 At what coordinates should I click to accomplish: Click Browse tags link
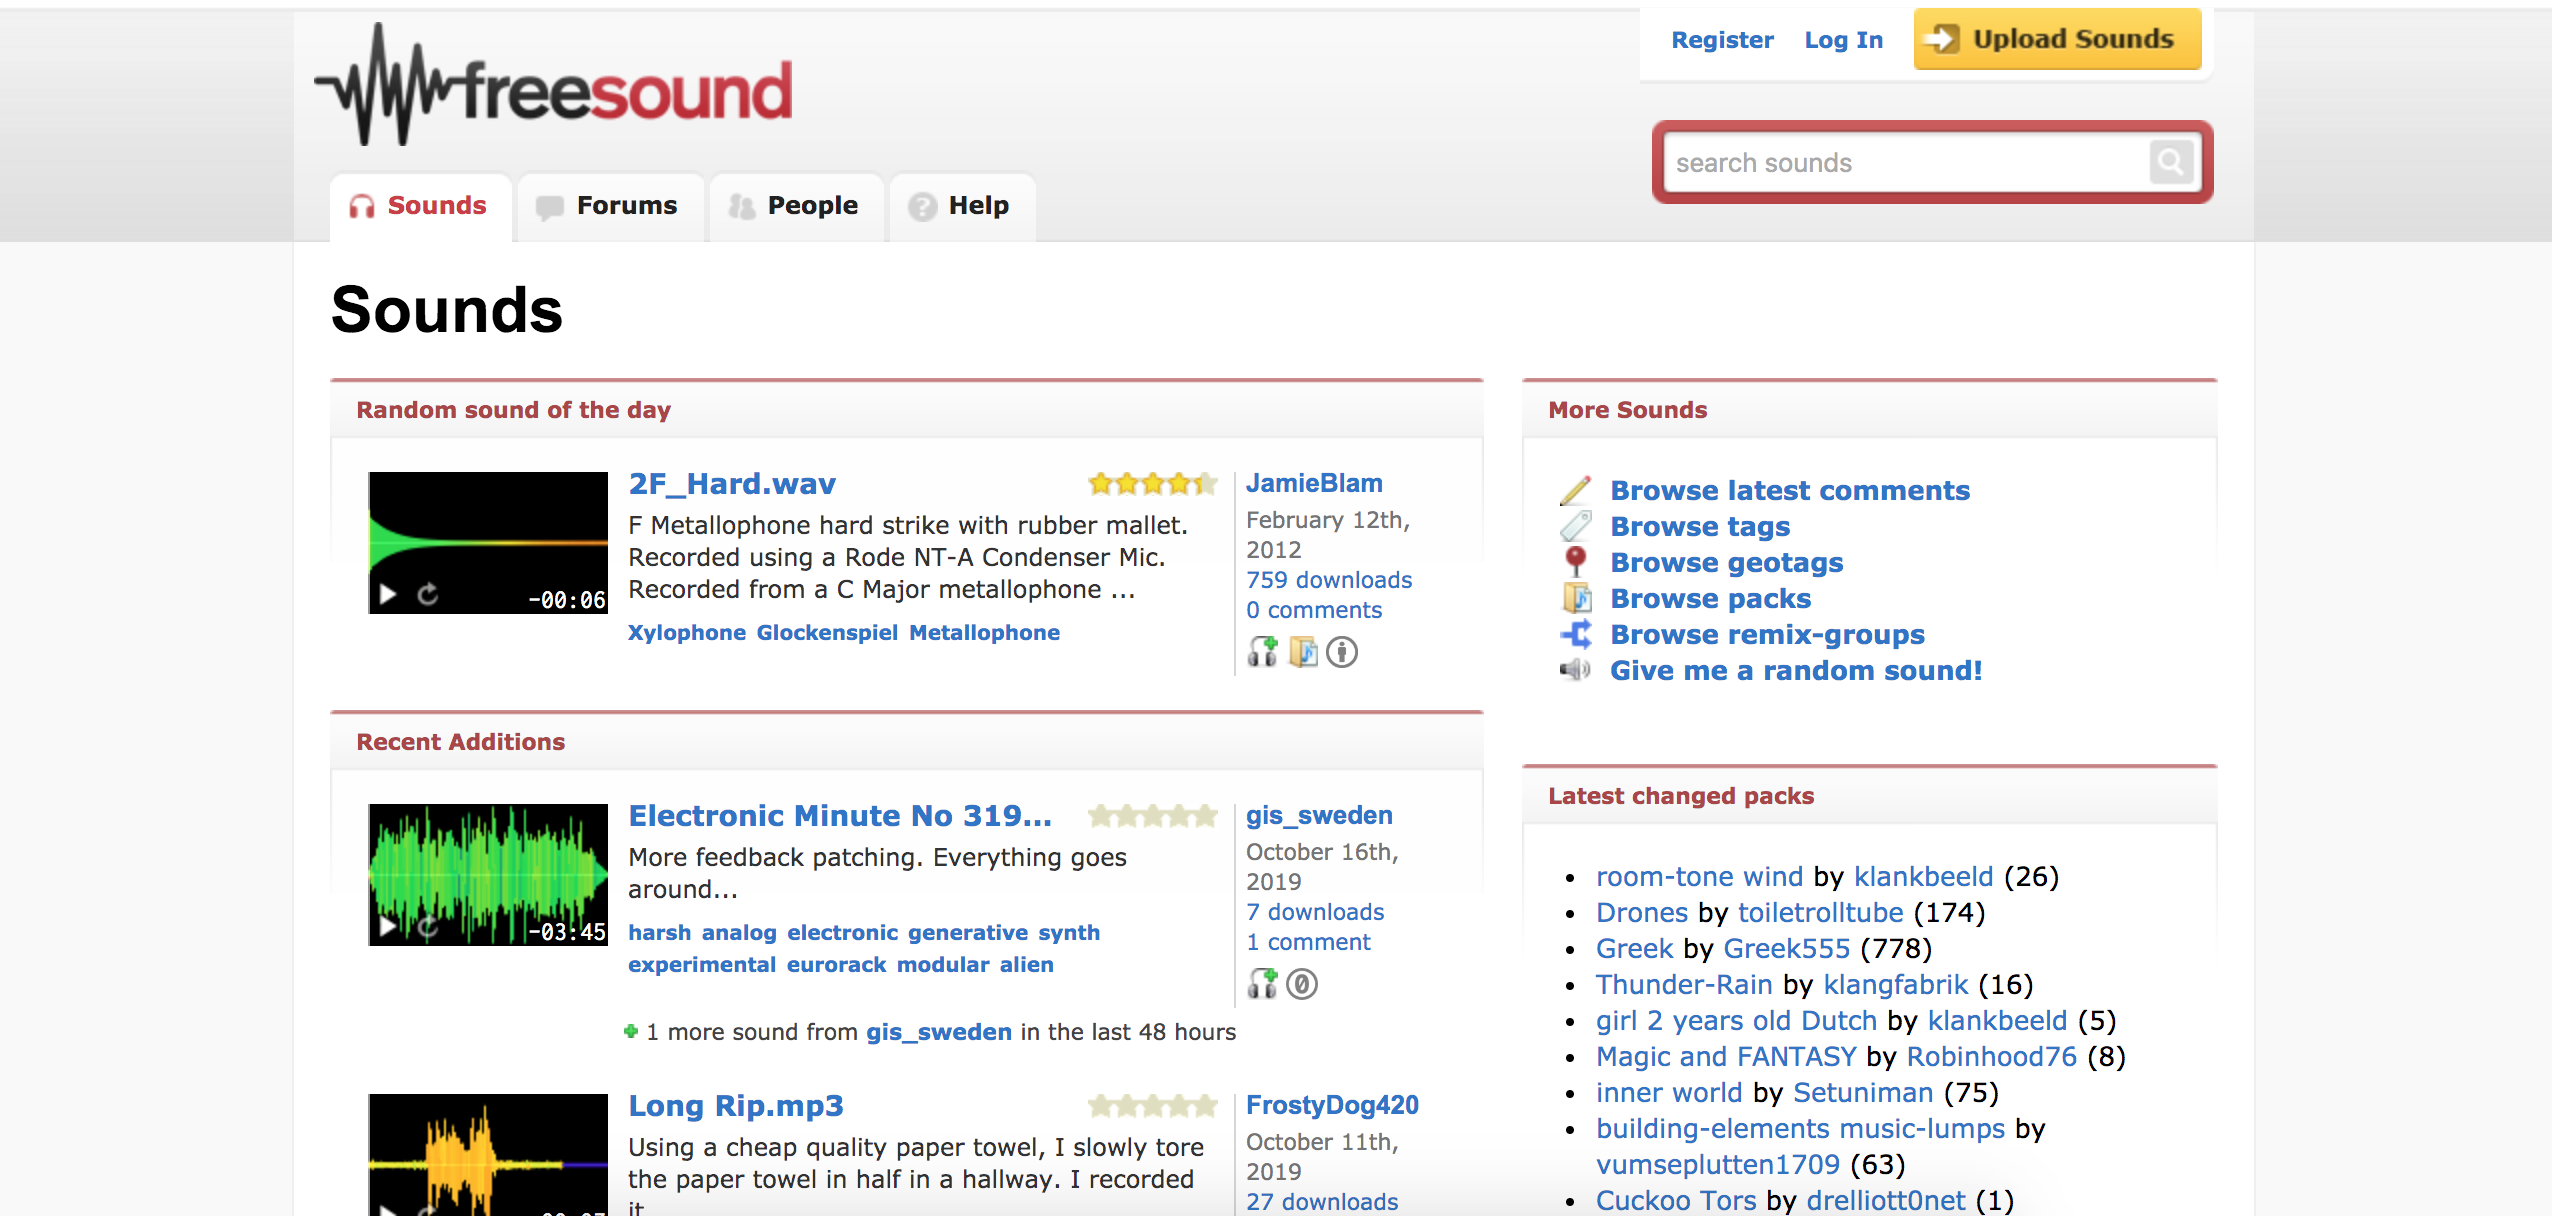tap(1700, 527)
